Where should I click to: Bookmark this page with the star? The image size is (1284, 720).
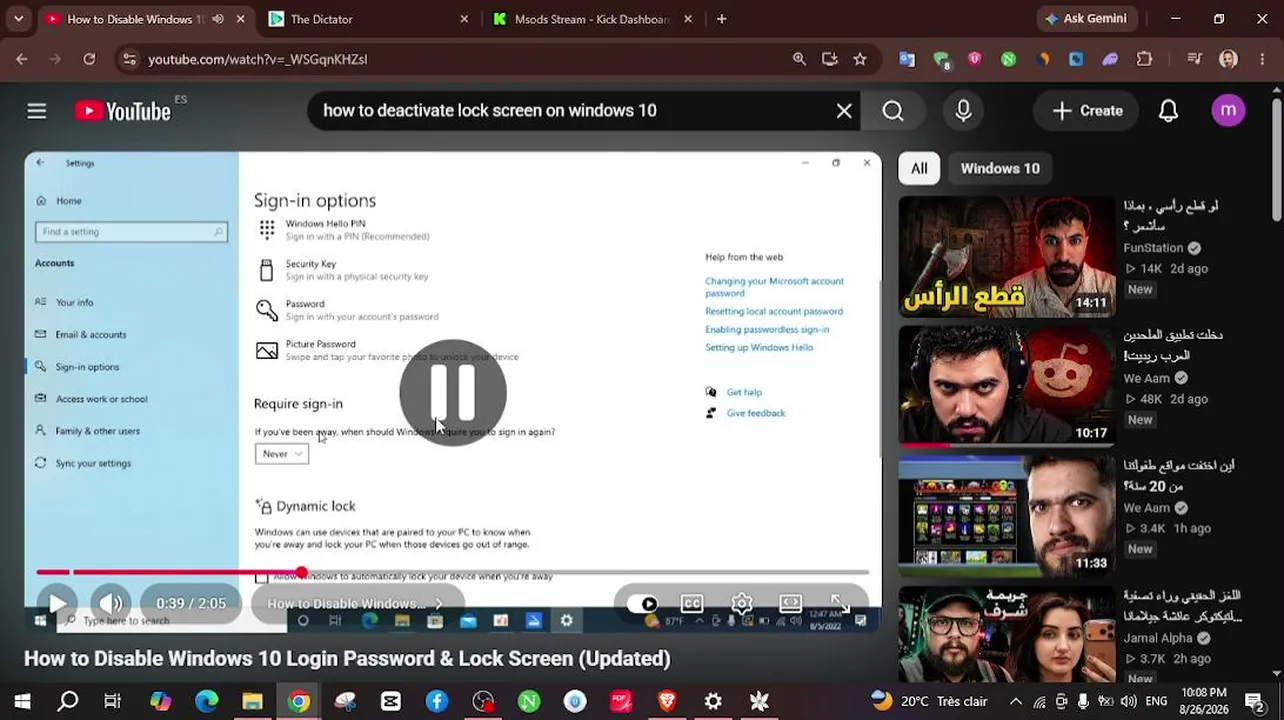click(x=860, y=59)
